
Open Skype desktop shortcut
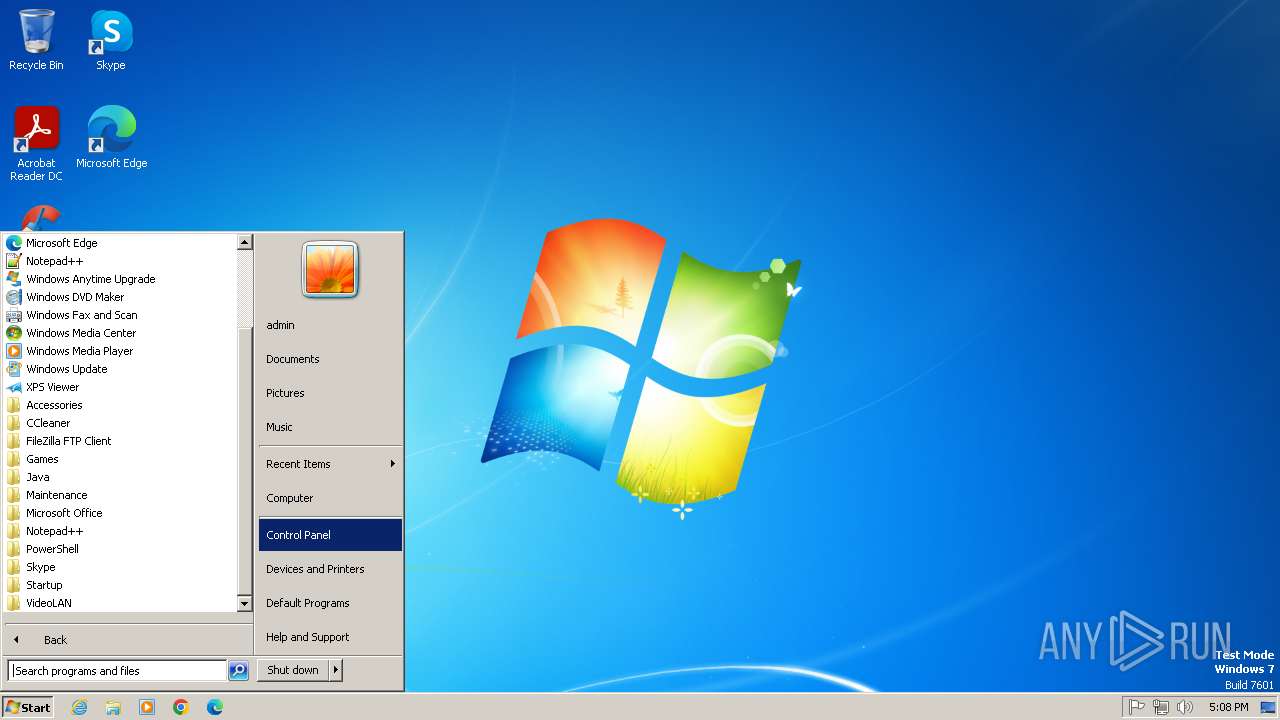click(x=111, y=40)
